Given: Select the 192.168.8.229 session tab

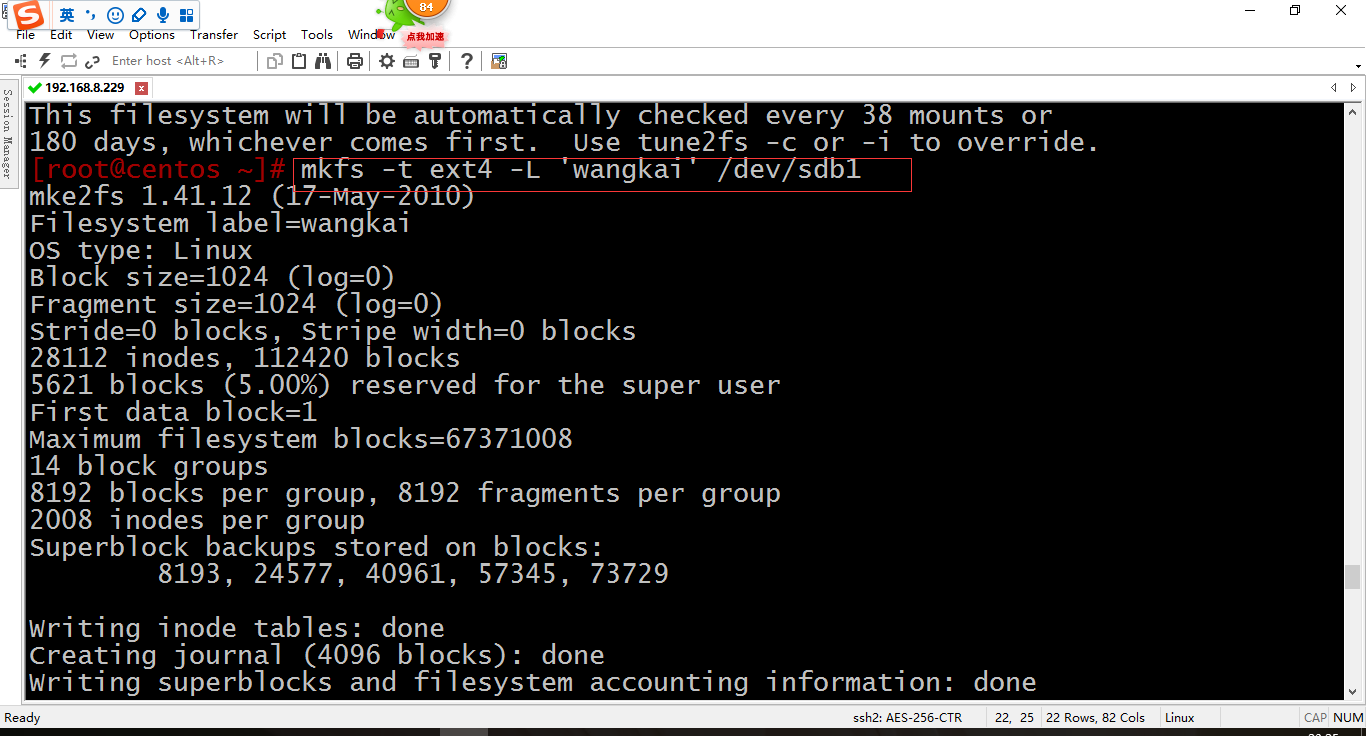Looking at the screenshot, I should coord(85,88).
